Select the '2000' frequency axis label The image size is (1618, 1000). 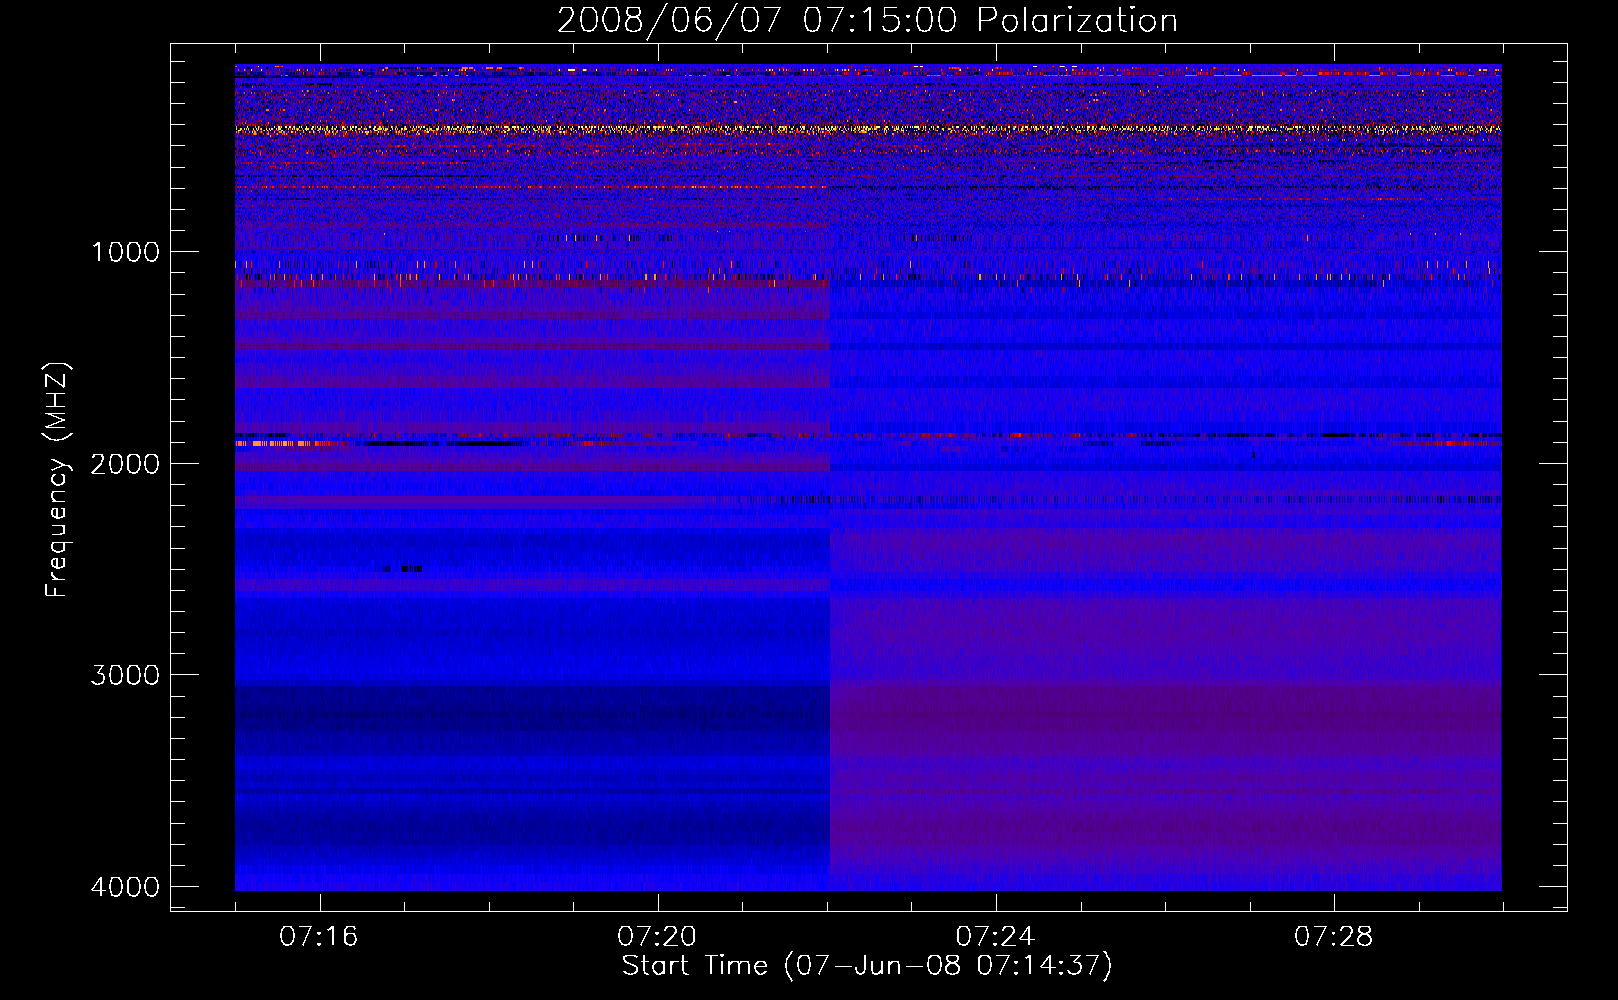[x=125, y=464]
